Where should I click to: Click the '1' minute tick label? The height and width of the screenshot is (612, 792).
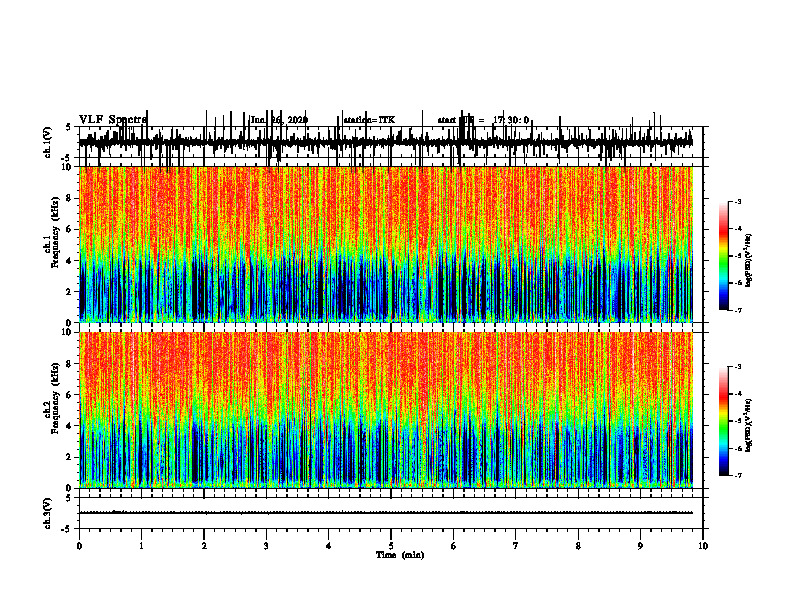(141, 546)
